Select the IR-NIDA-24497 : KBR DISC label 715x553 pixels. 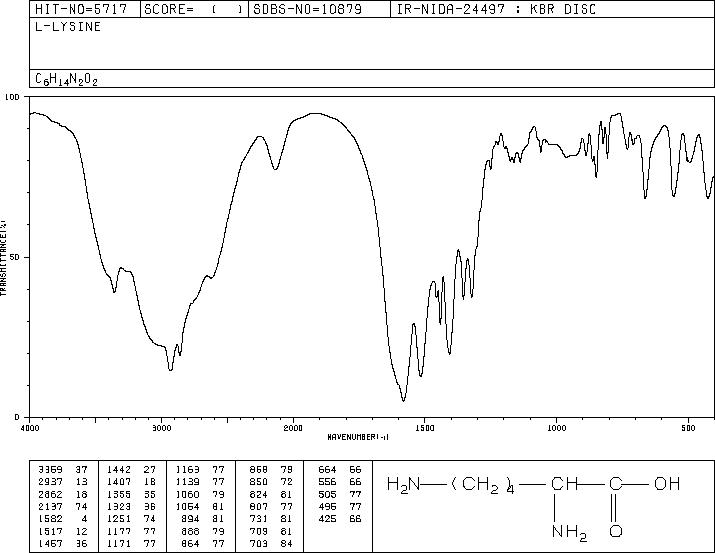click(x=496, y=9)
